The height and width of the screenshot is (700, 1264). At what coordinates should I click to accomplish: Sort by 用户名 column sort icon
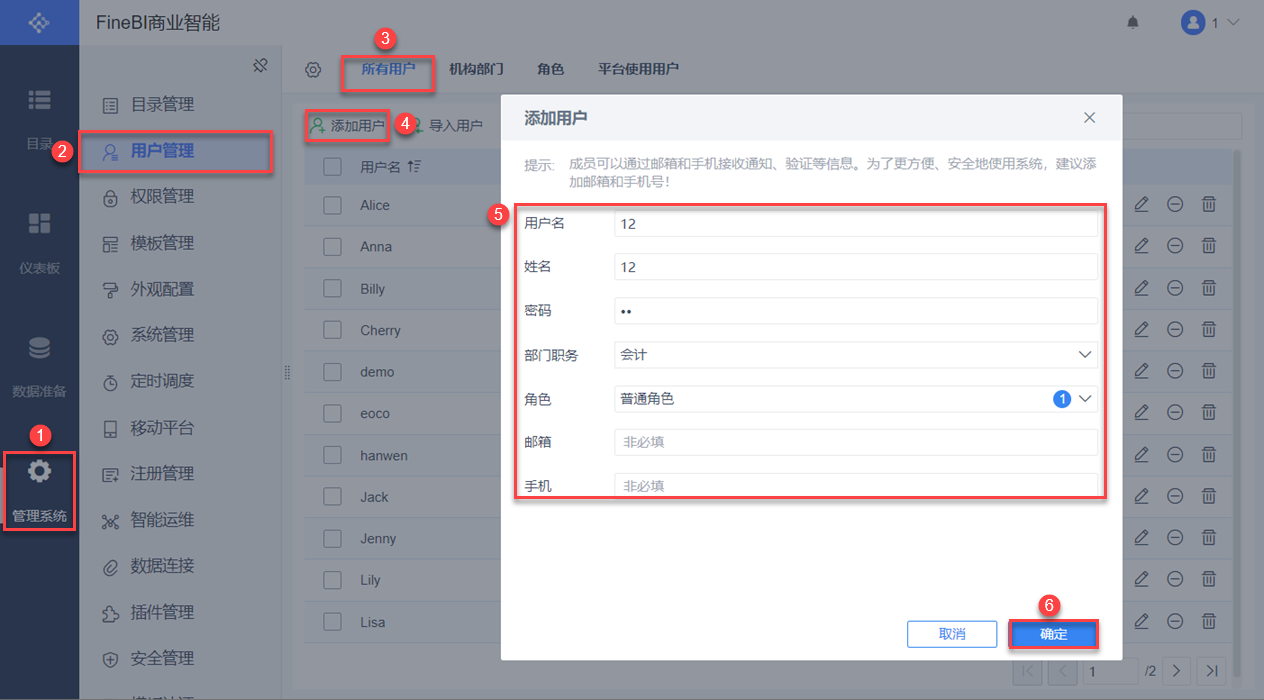pyautogui.click(x=414, y=167)
